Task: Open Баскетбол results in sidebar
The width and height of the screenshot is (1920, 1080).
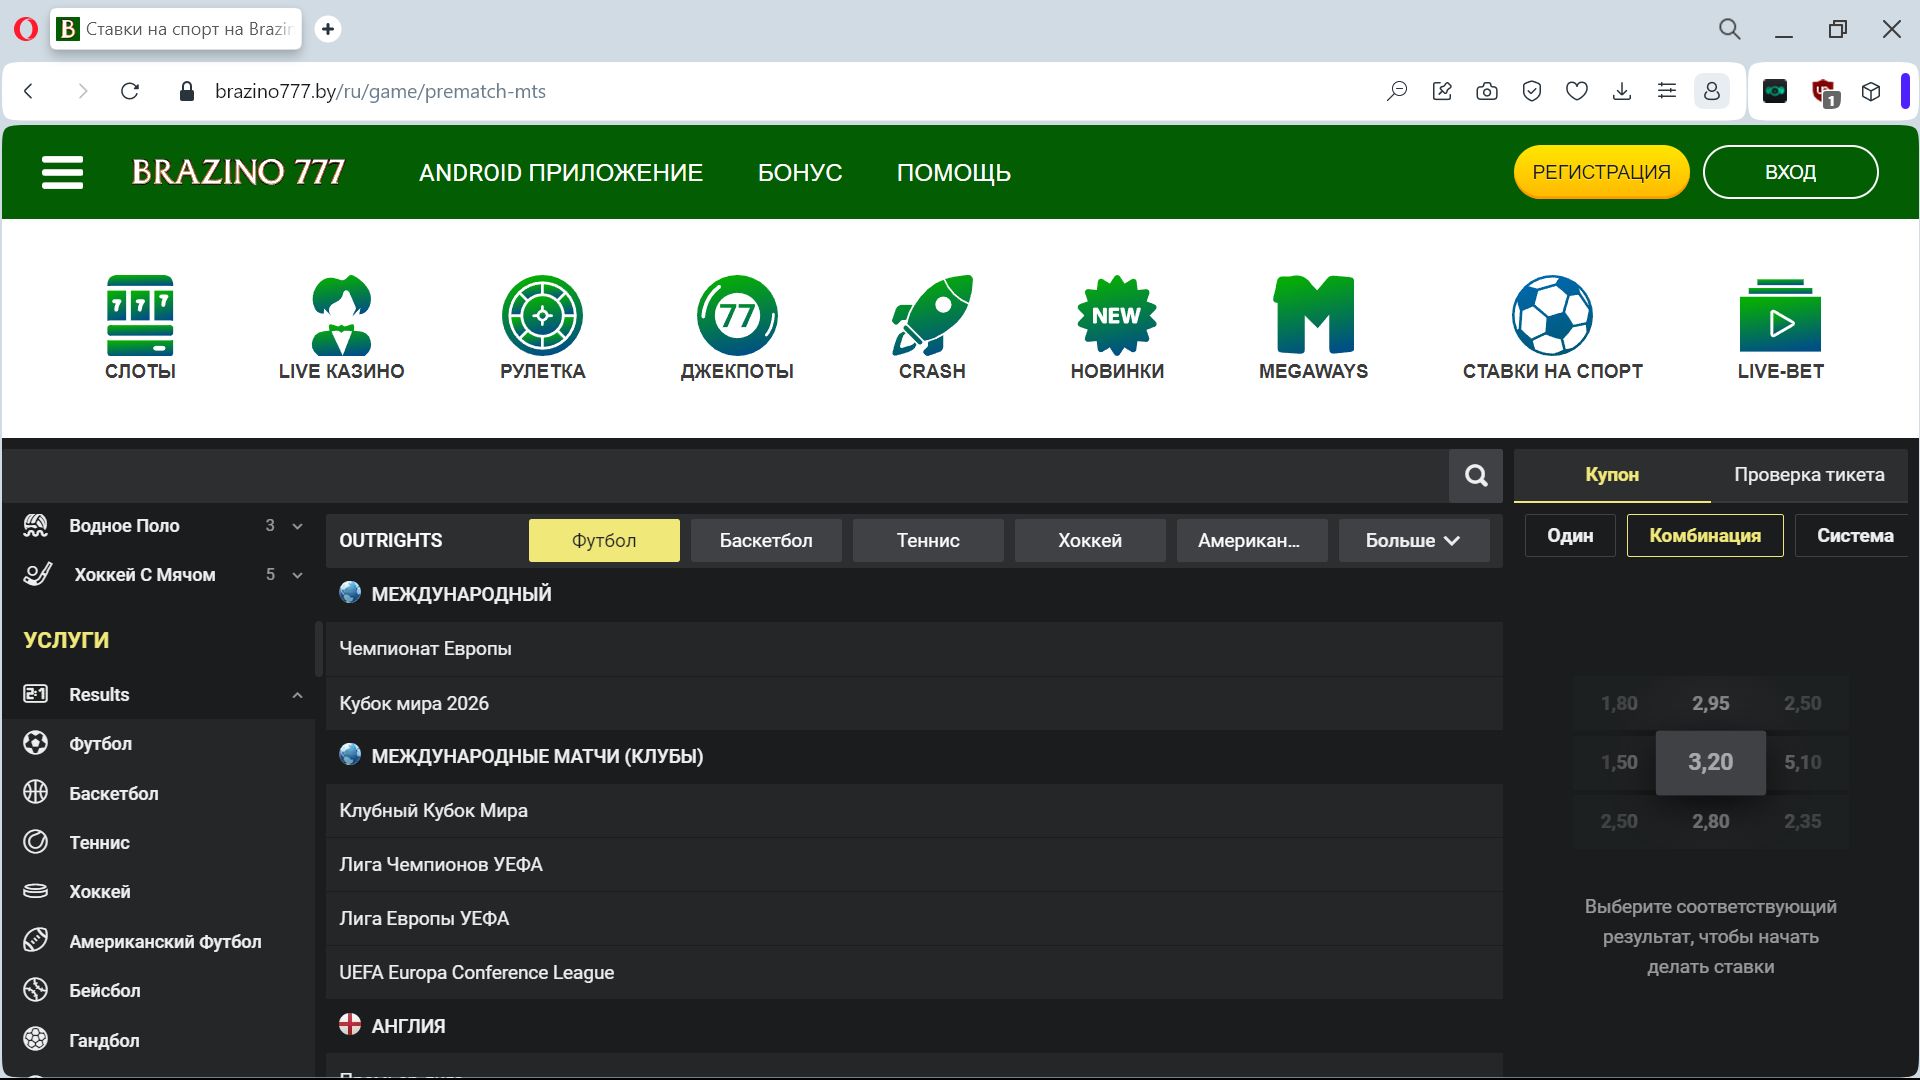Action: tap(160, 793)
